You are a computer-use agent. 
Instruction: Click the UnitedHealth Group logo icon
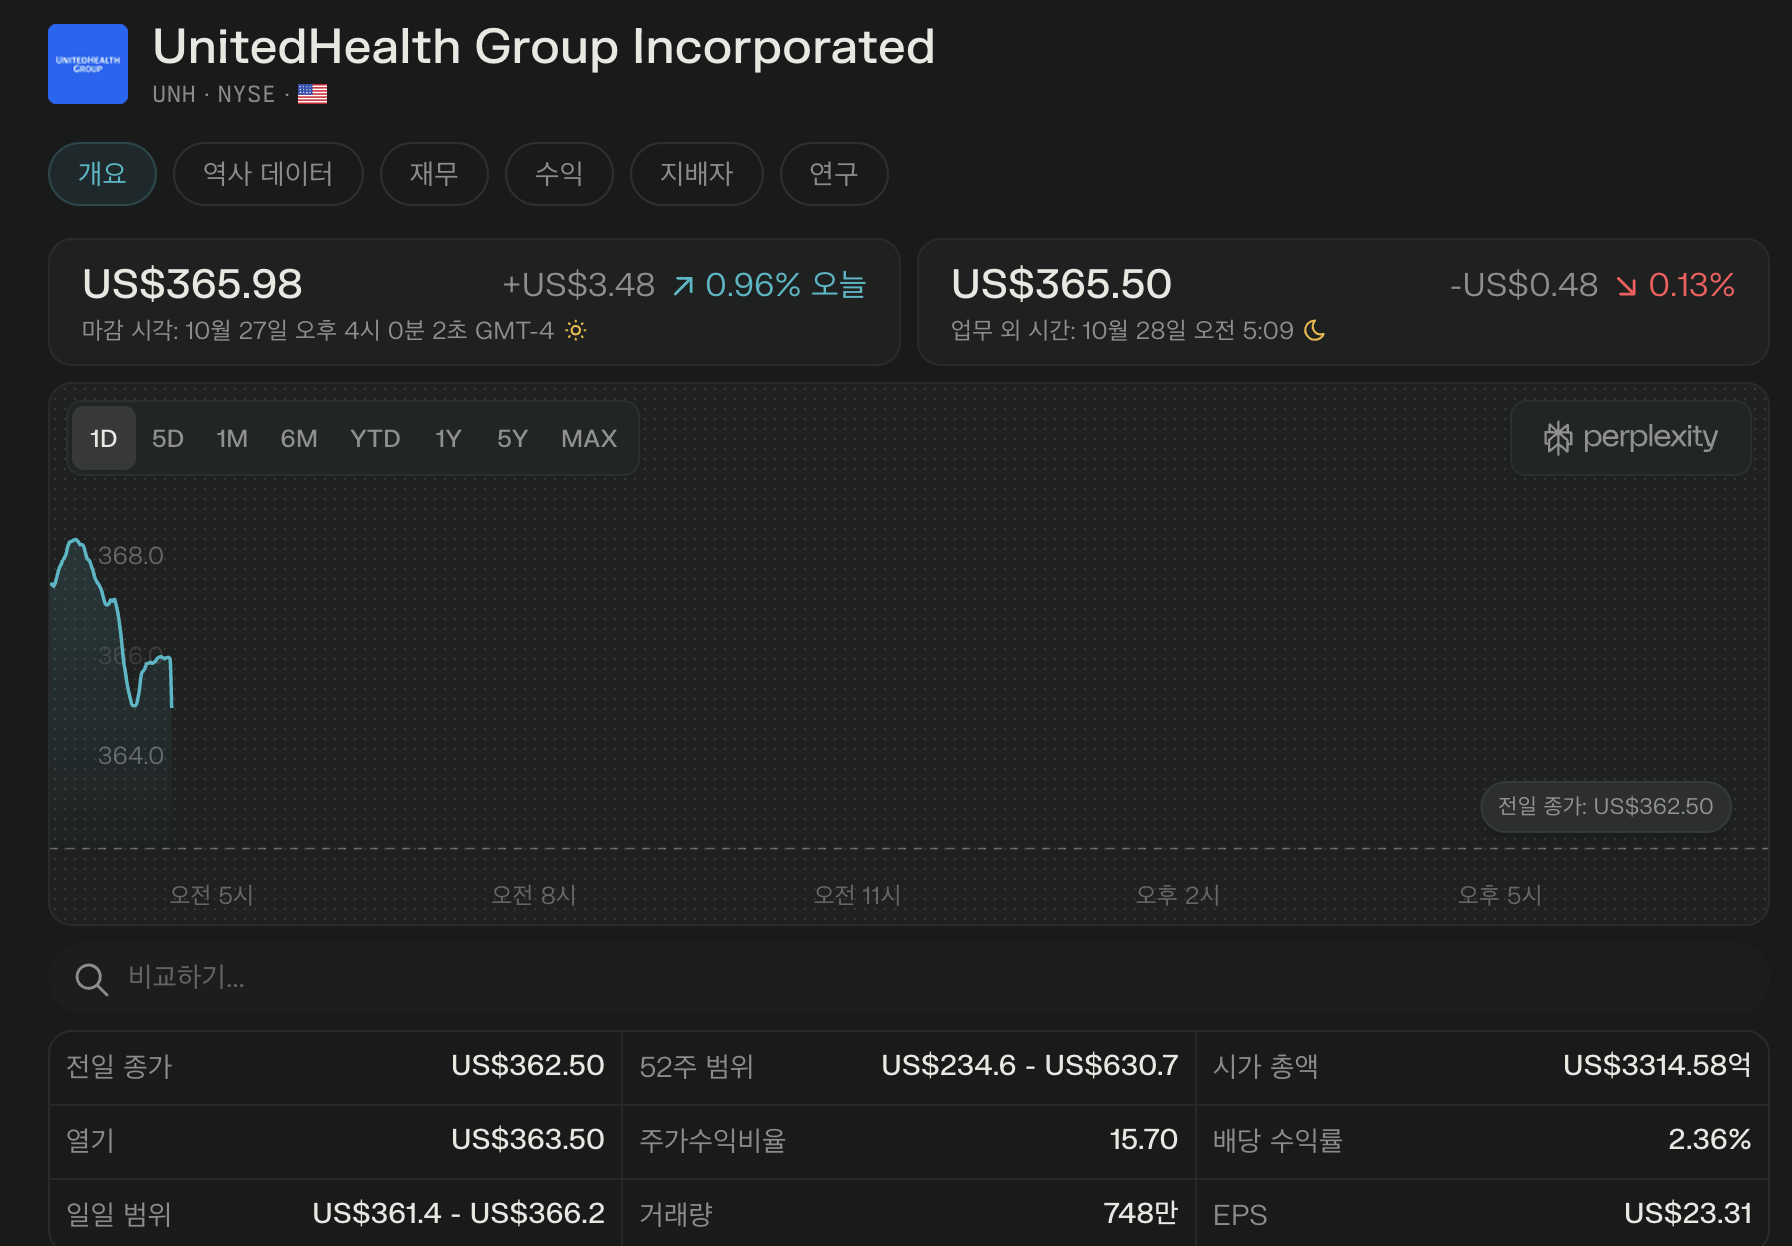click(88, 64)
